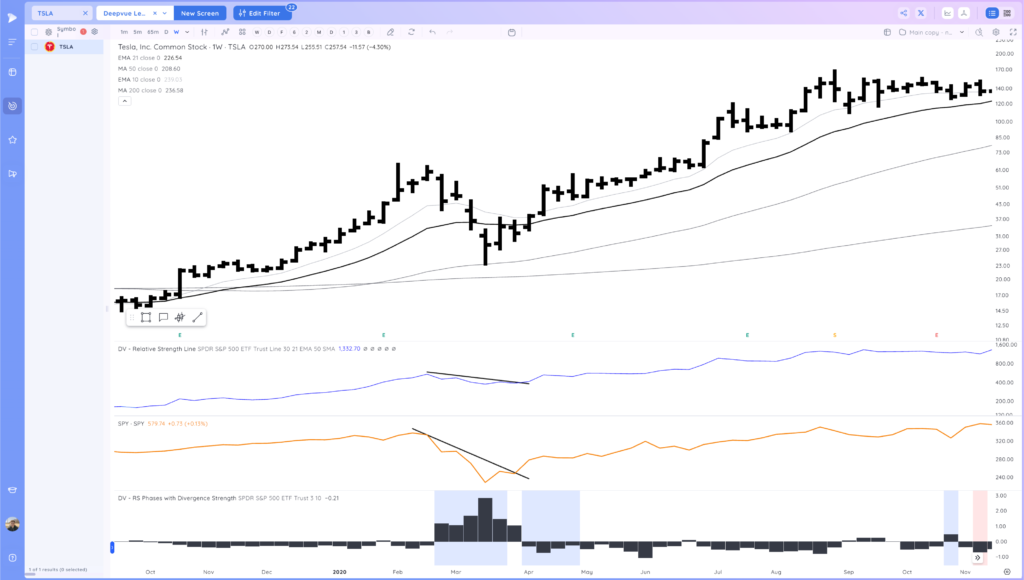
Task: Open the pie distribution view icon
Action: pos(964,13)
